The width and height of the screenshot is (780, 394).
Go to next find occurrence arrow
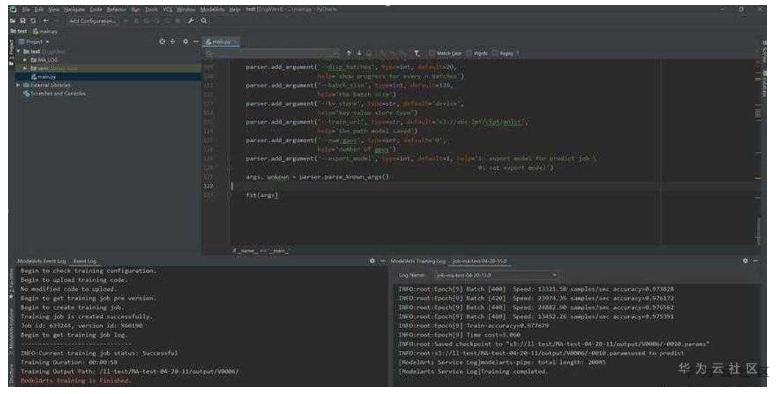(359, 53)
